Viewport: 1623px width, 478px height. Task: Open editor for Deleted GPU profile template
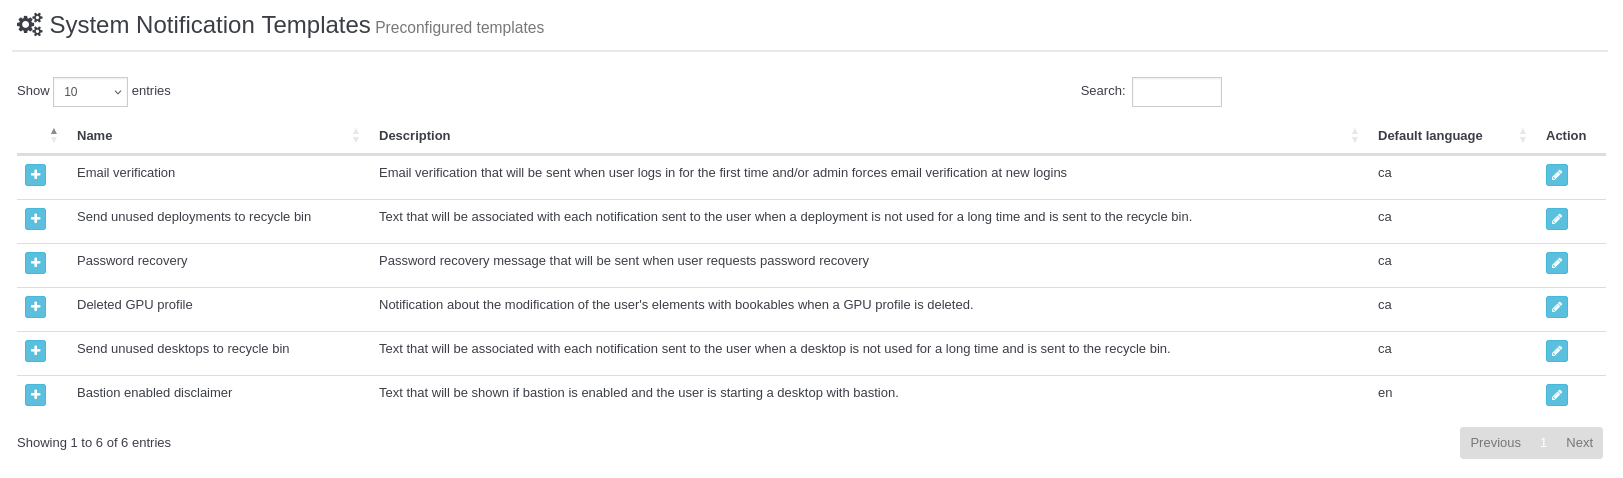[x=1556, y=307]
